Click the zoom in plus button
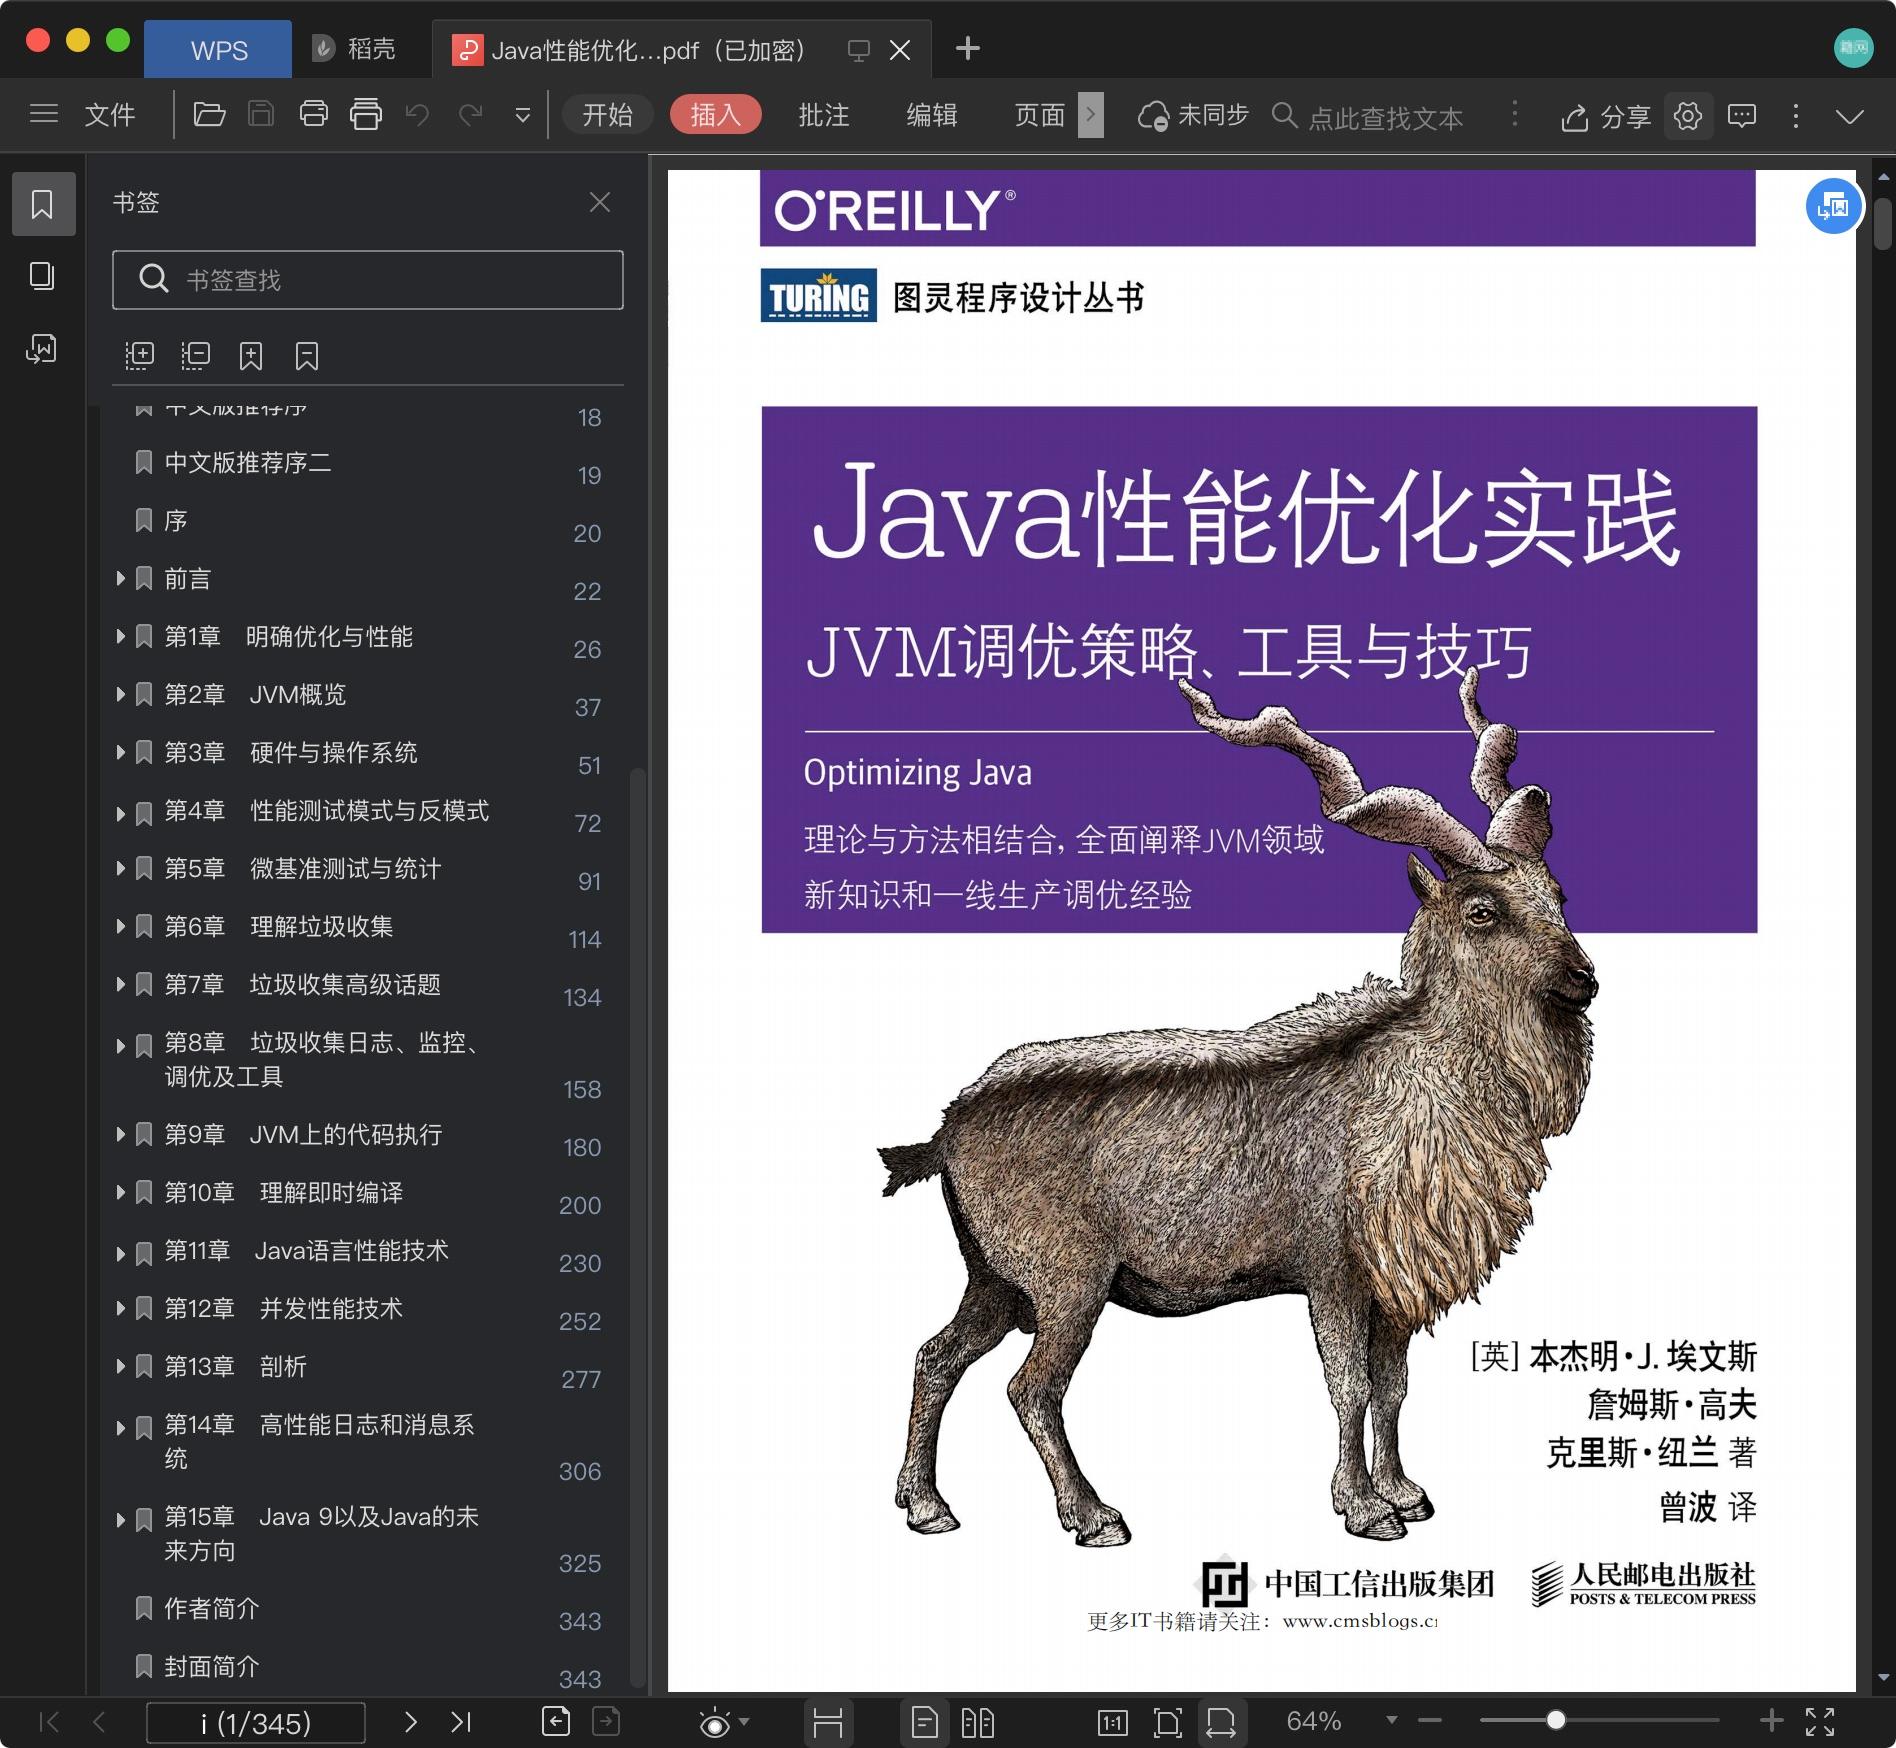1896x1748 pixels. pos(1771,1720)
